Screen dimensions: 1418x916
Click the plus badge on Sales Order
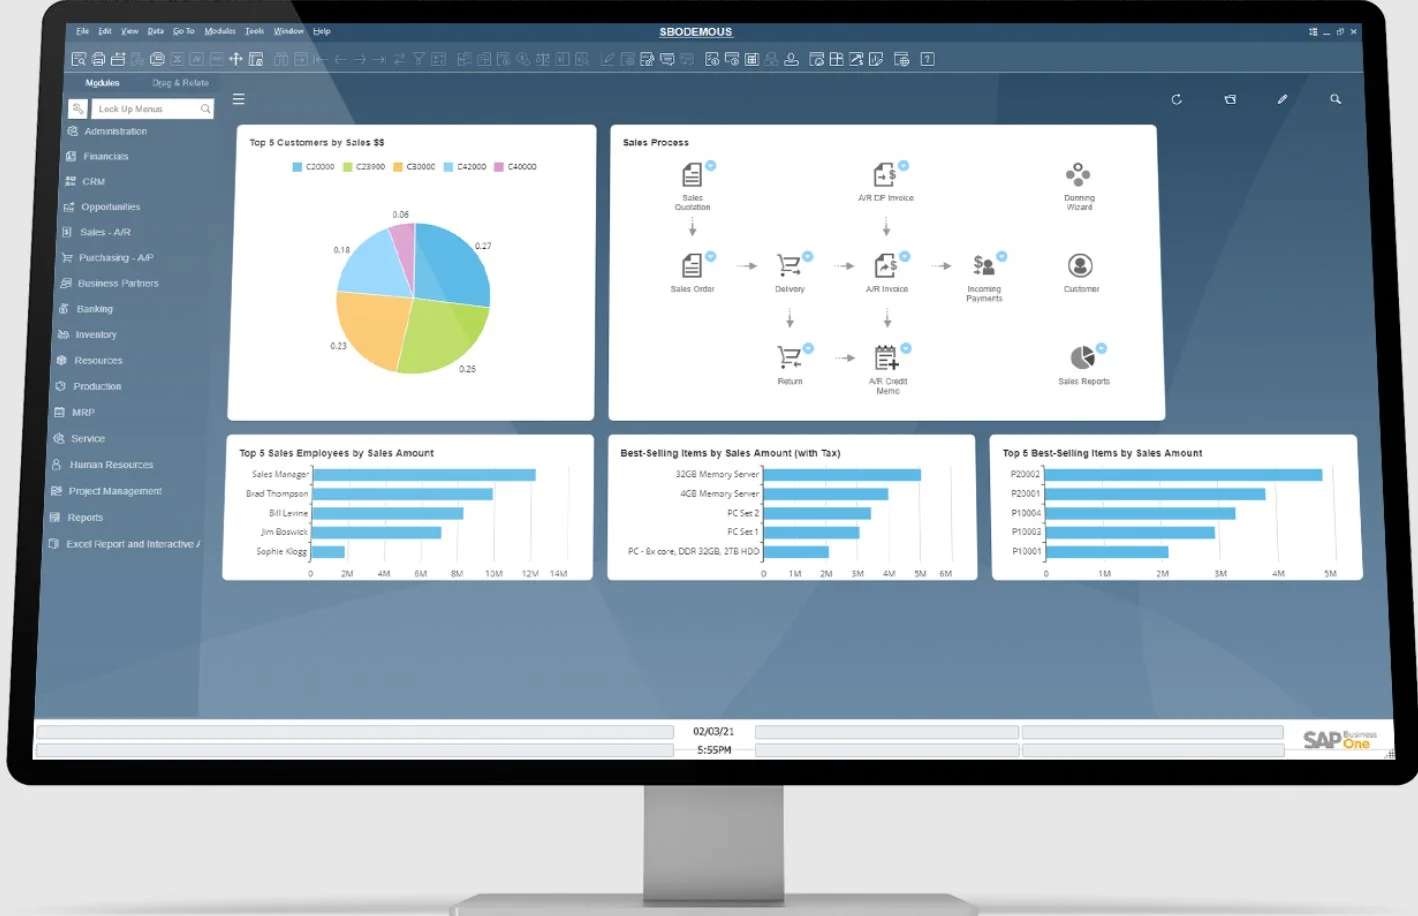coord(711,257)
